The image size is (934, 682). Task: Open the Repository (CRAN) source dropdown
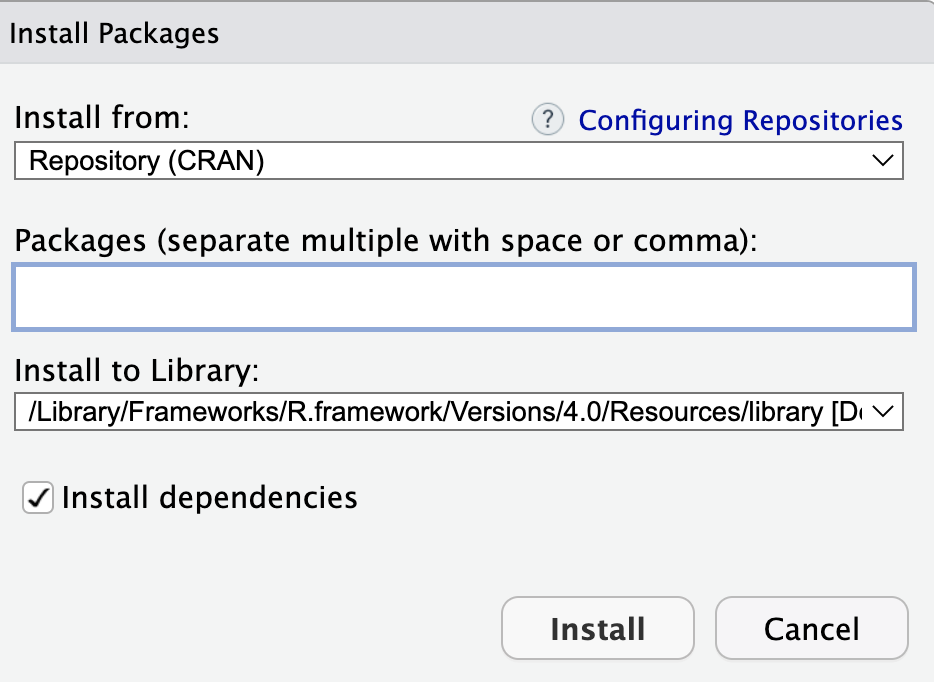point(458,160)
